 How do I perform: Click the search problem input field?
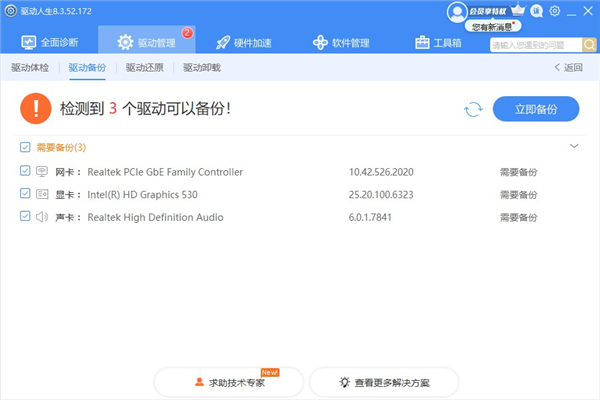coord(536,45)
